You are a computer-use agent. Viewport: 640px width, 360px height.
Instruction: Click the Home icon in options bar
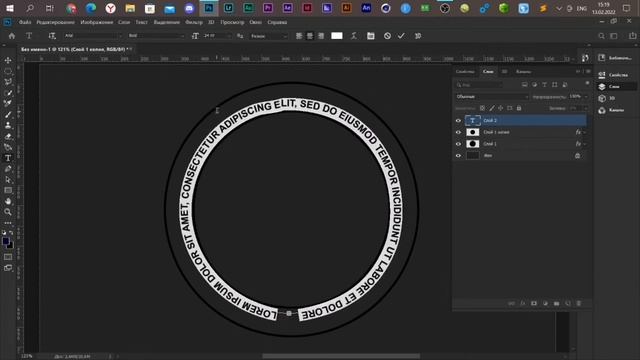[12, 36]
